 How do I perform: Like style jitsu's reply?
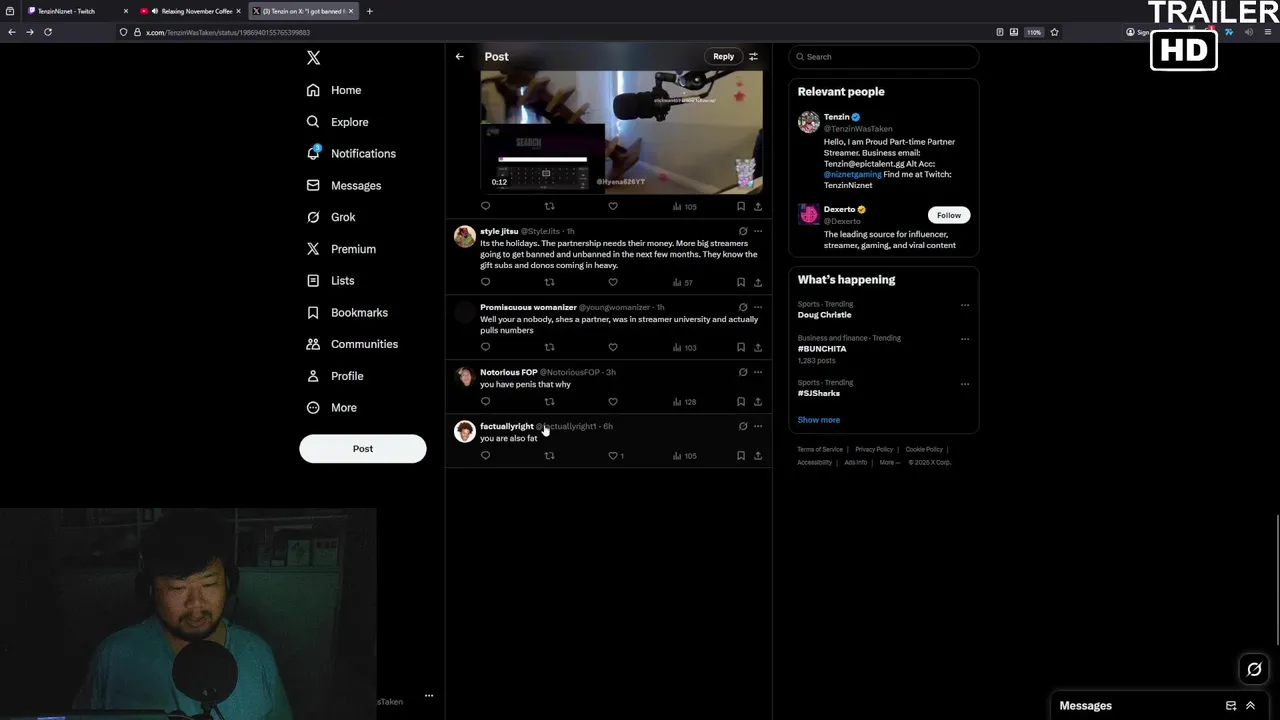pyautogui.click(x=613, y=282)
